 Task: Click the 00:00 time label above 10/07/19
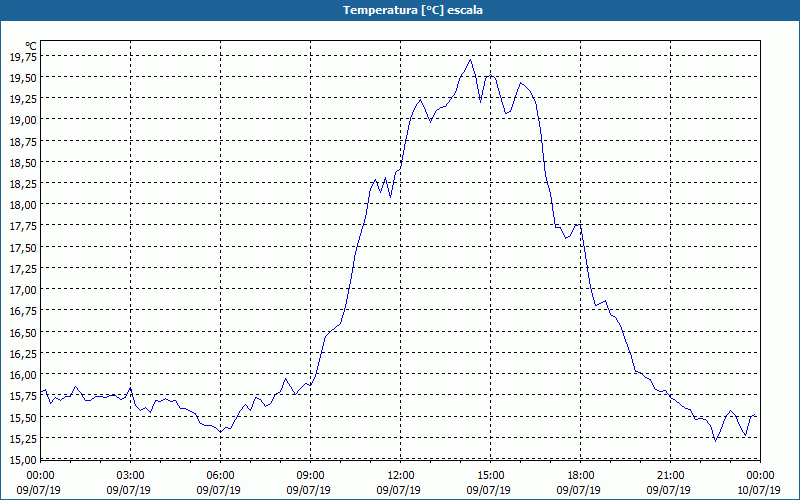point(760,476)
